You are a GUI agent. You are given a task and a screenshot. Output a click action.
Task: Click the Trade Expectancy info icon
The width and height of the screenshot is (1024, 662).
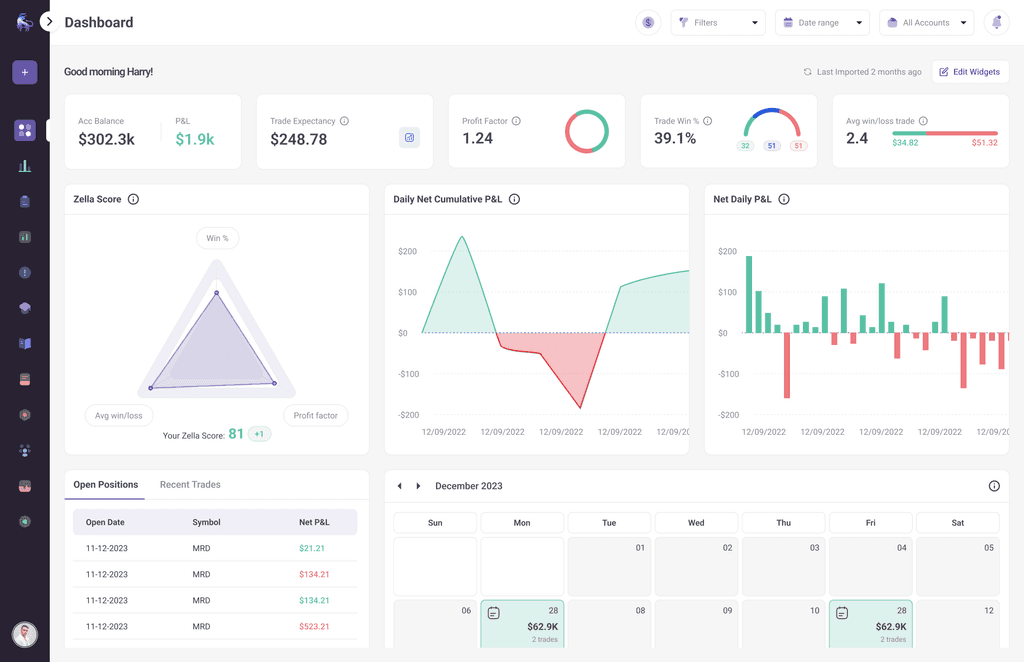pos(344,121)
